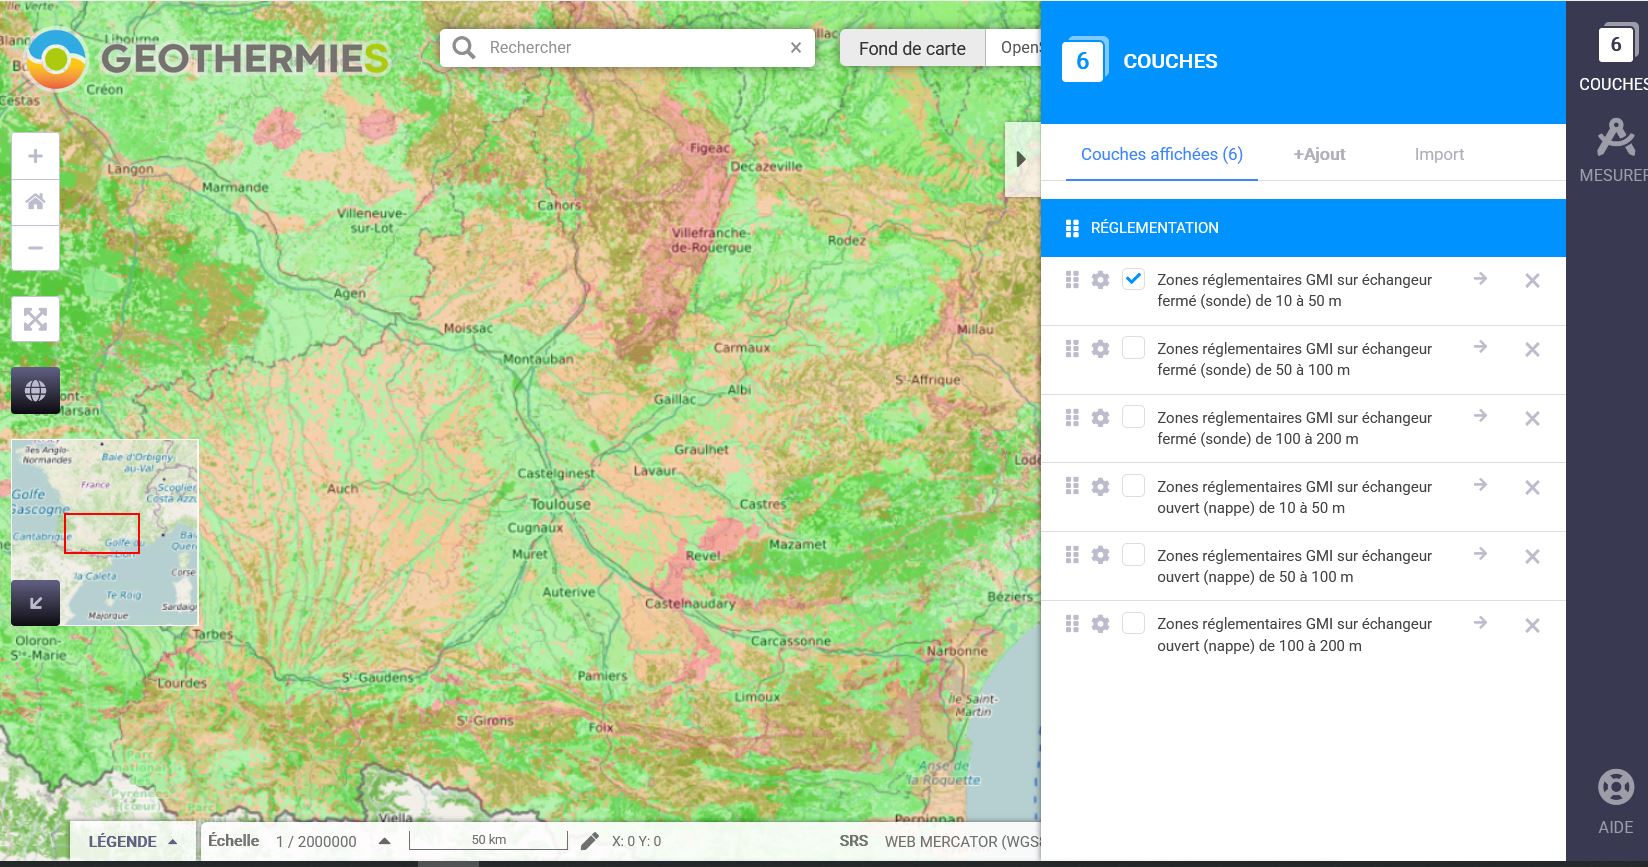This screenshot has width=1648, height=867.
Task: Remove layer nappe de 10 à 50 m
Action: coord(1532,488)
